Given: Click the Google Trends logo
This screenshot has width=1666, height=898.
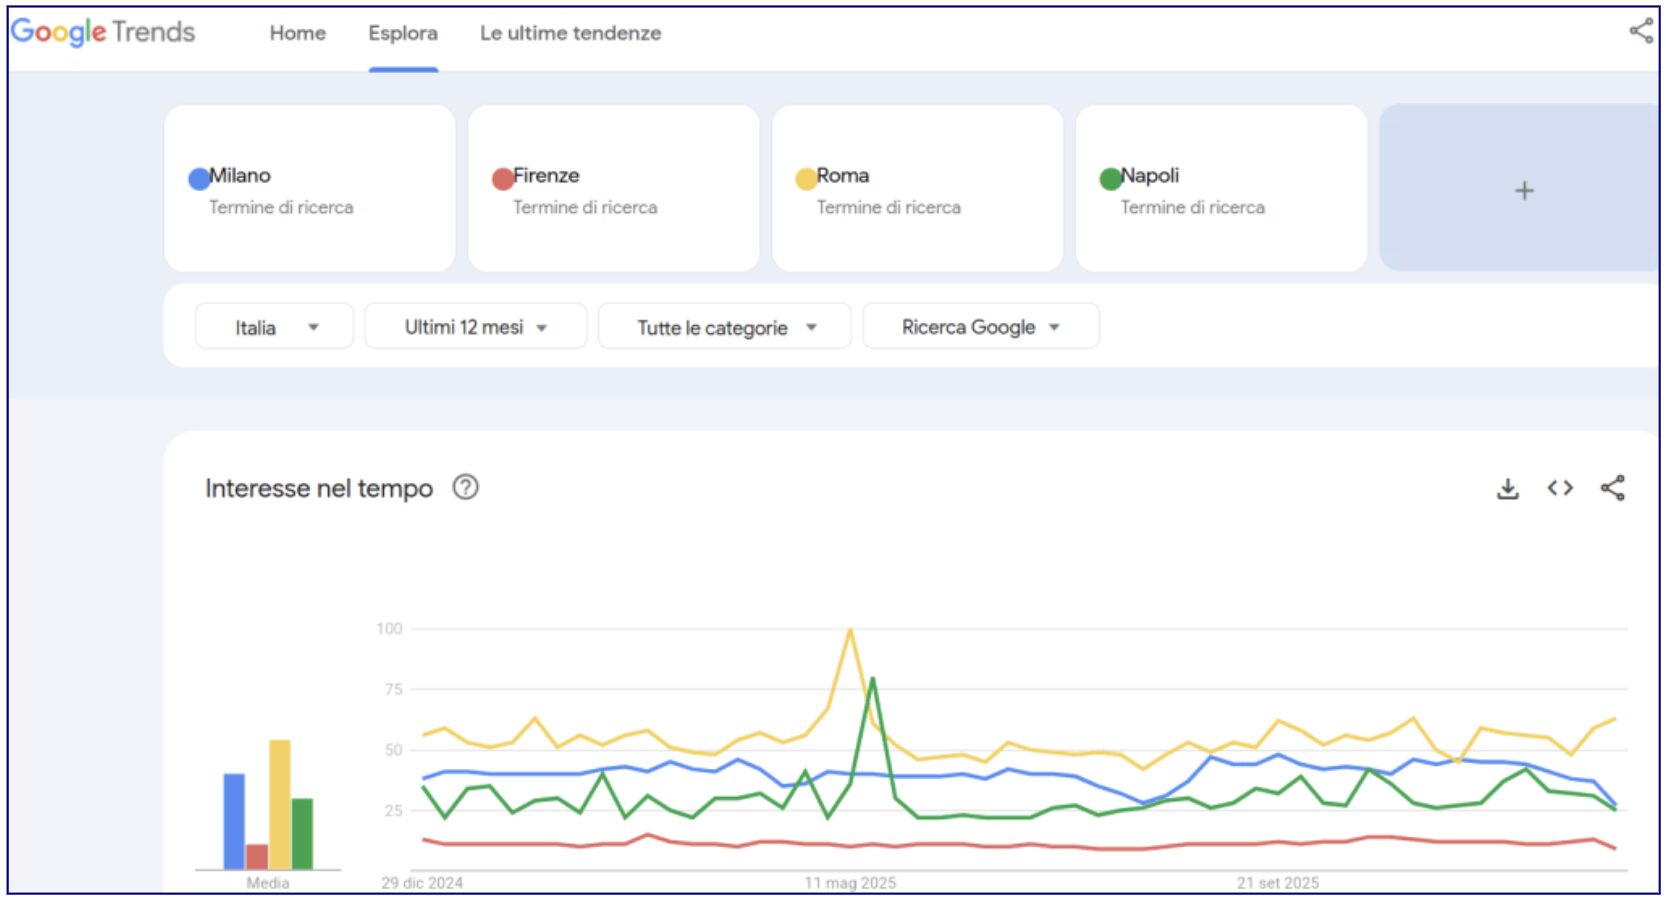Looking at the screenshot, I should pos(103,32).
